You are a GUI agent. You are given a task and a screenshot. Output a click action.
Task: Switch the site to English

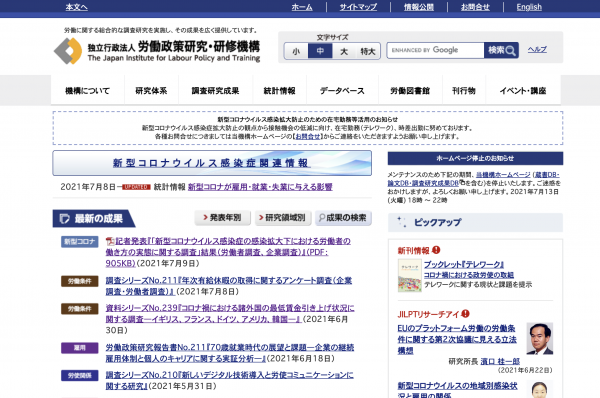tap(529, 7)
